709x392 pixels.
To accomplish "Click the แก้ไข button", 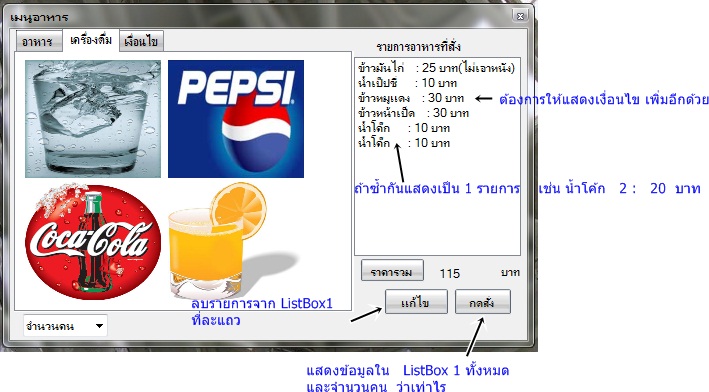I will (x=416, y=302).
